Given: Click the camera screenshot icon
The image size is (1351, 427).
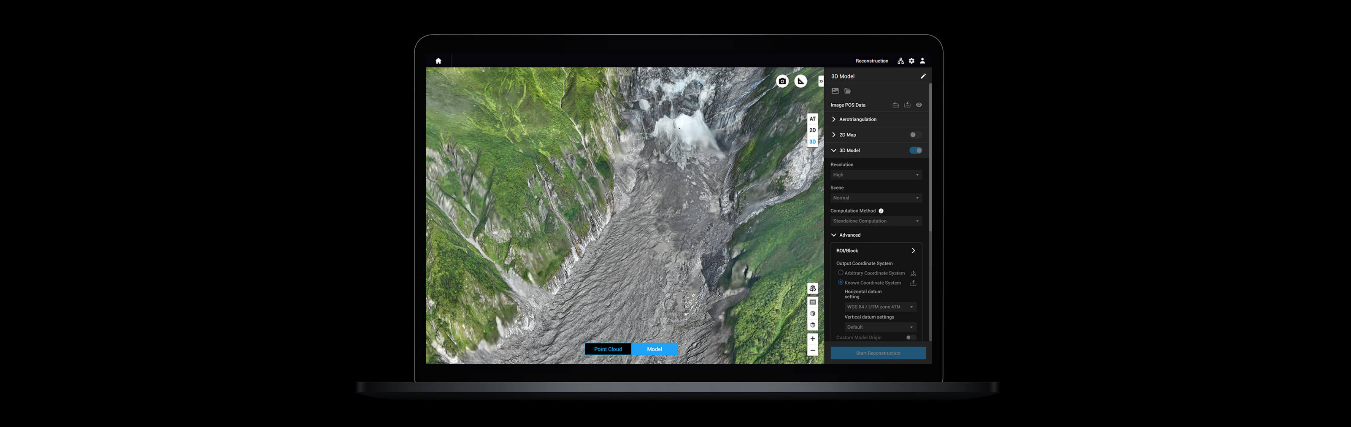Looking at the screenshot, I should pyautogui.click(x=782, y=81).
